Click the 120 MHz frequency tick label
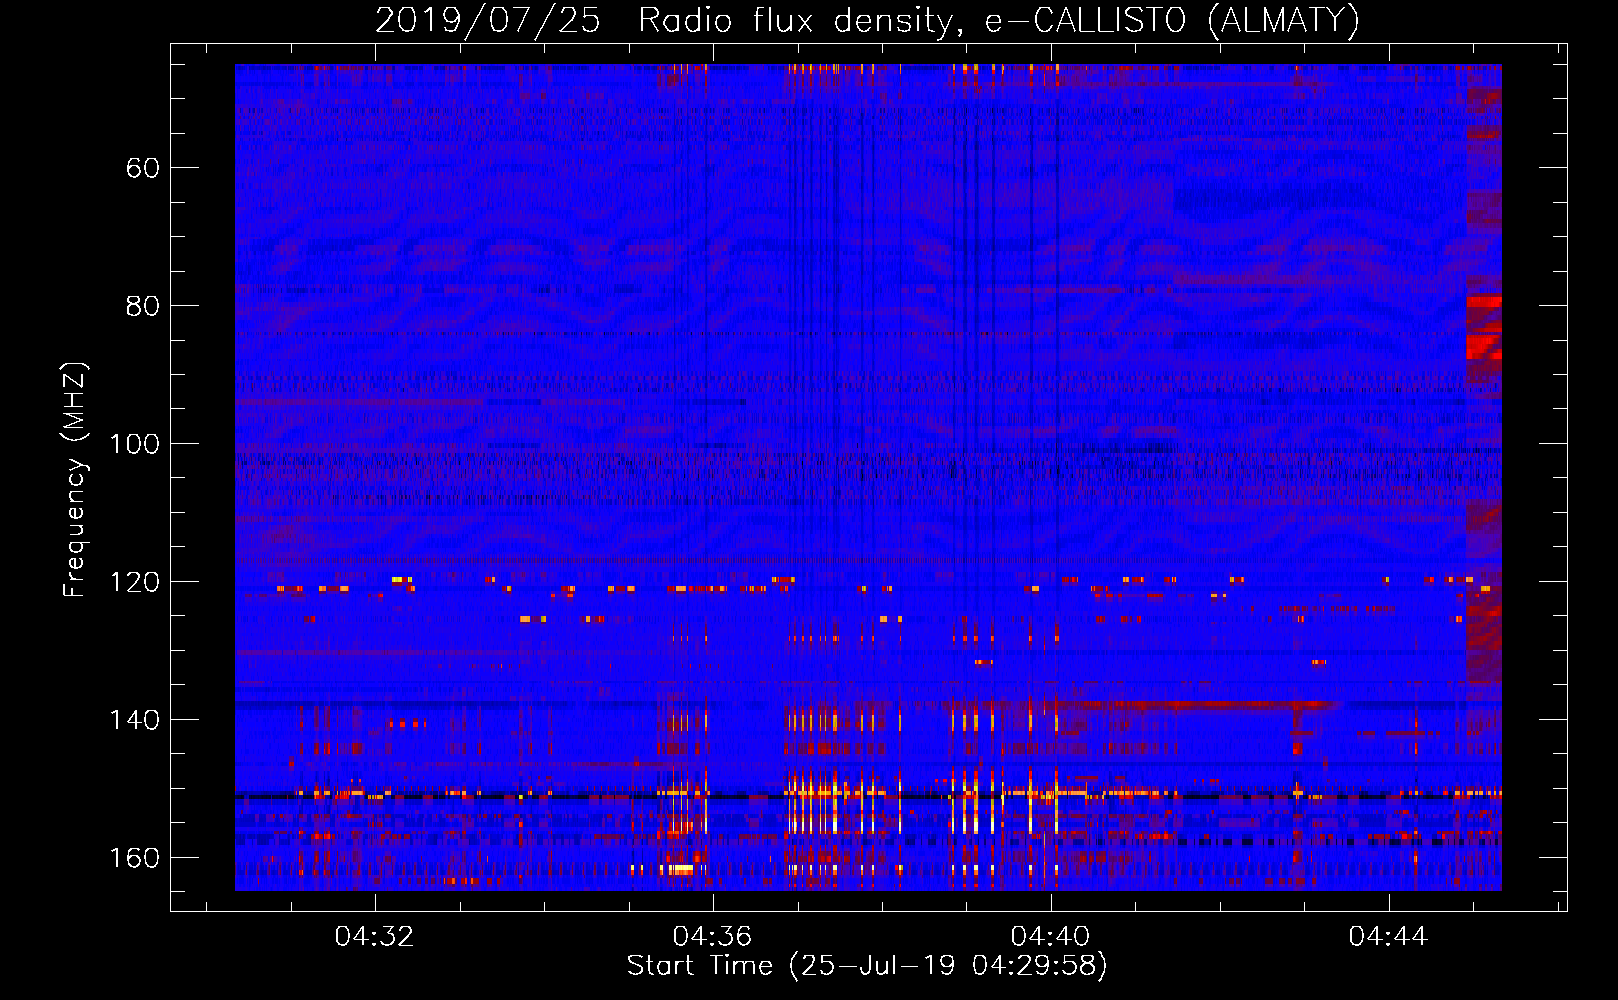 click(135, 582)
